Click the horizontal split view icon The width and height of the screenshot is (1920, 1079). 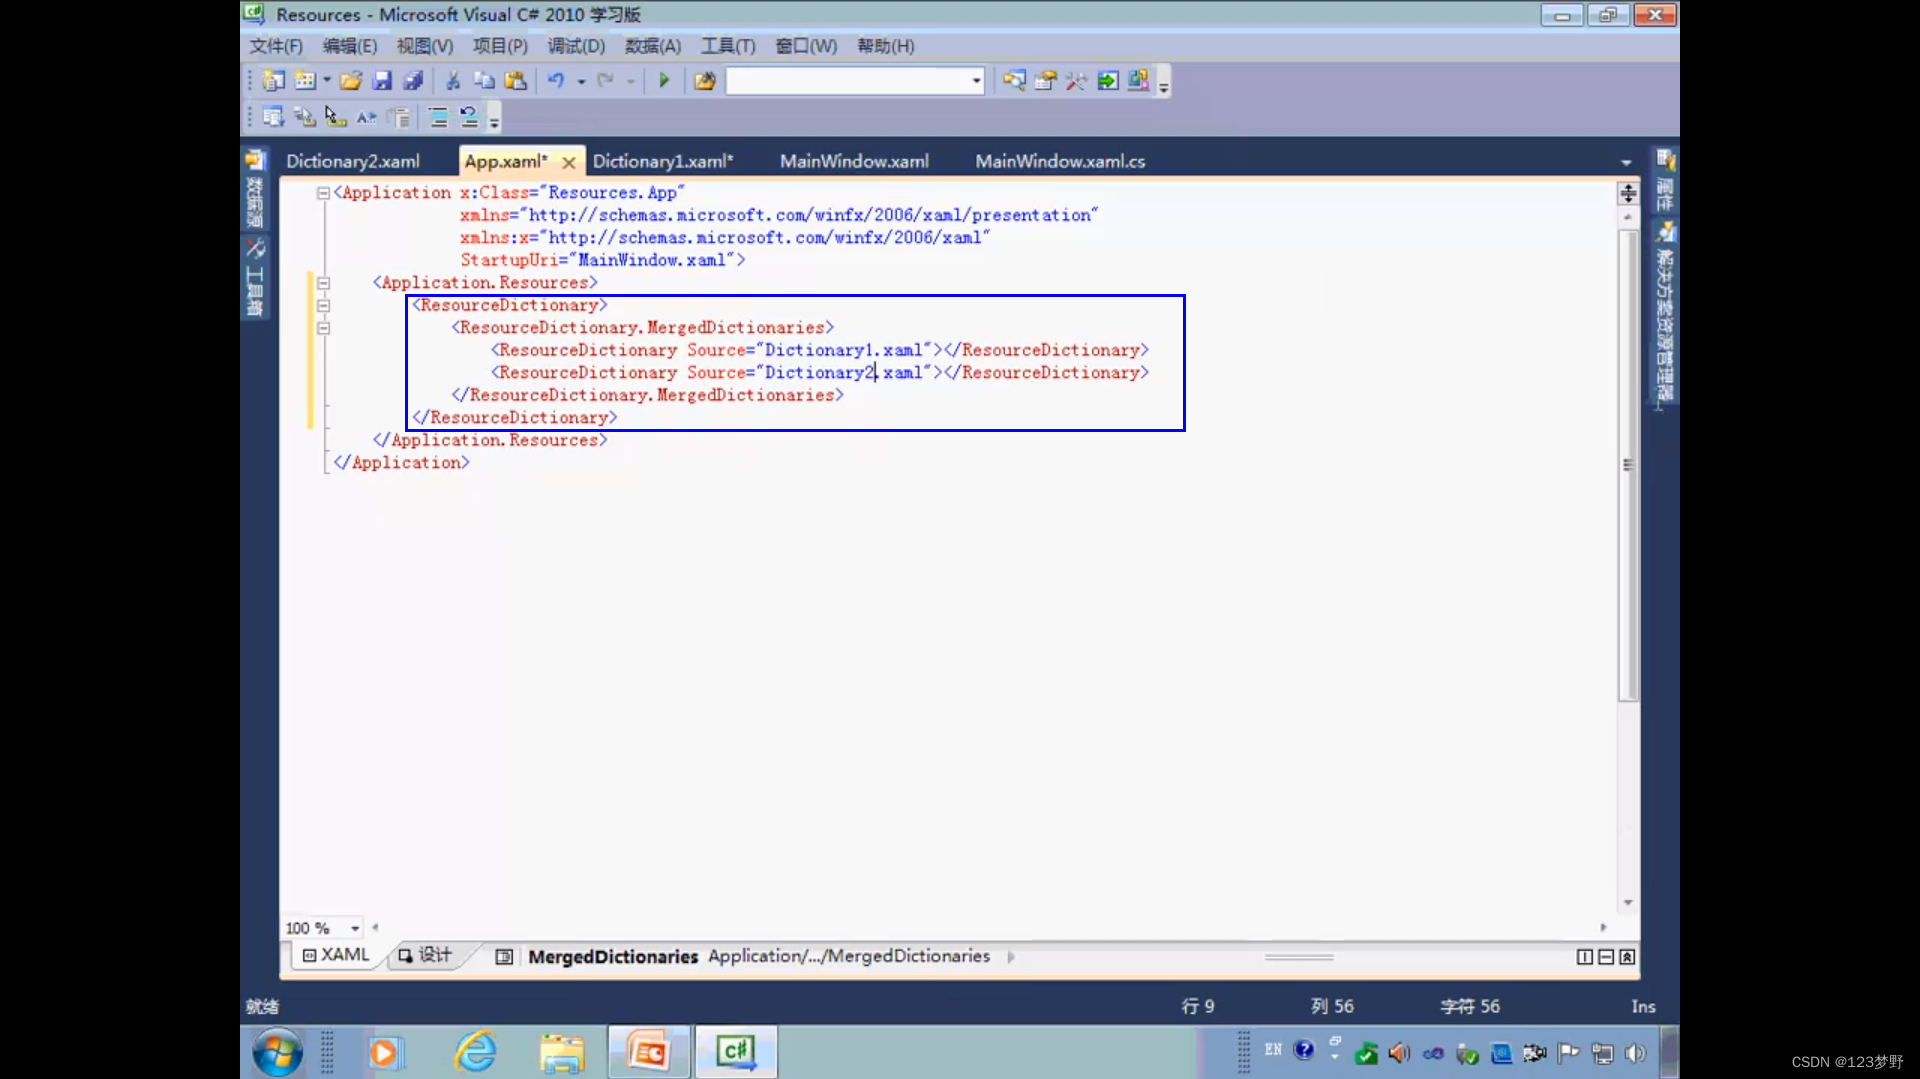click(1606, 957)
